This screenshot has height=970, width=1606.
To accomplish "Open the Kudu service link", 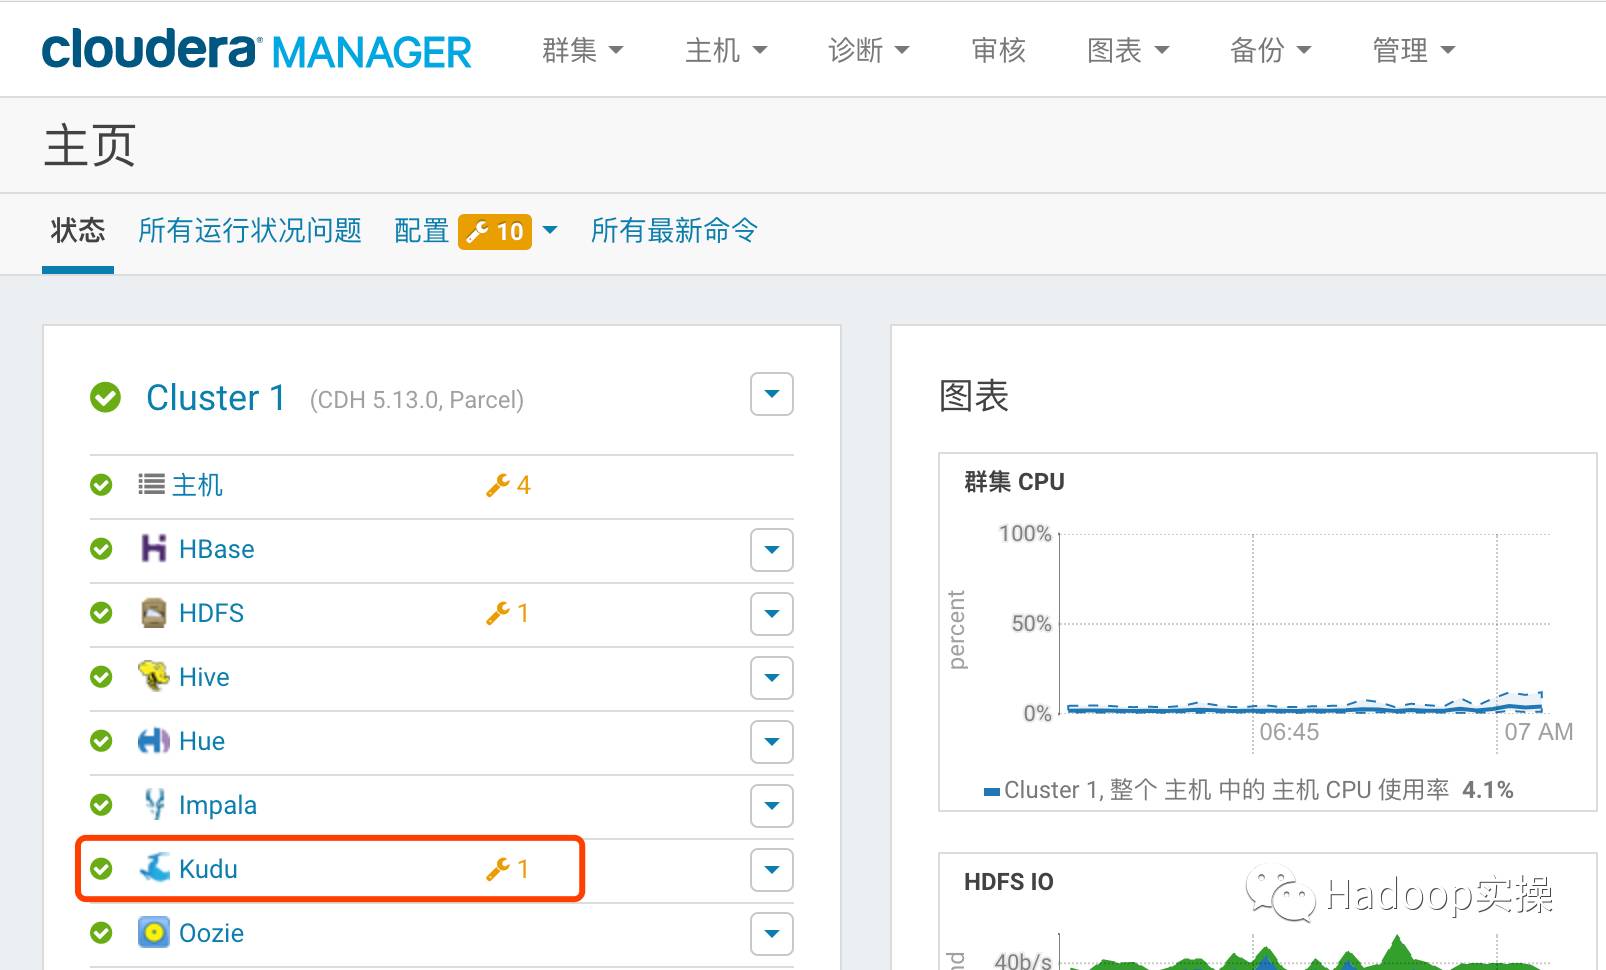I will click(x=208, y=869).
